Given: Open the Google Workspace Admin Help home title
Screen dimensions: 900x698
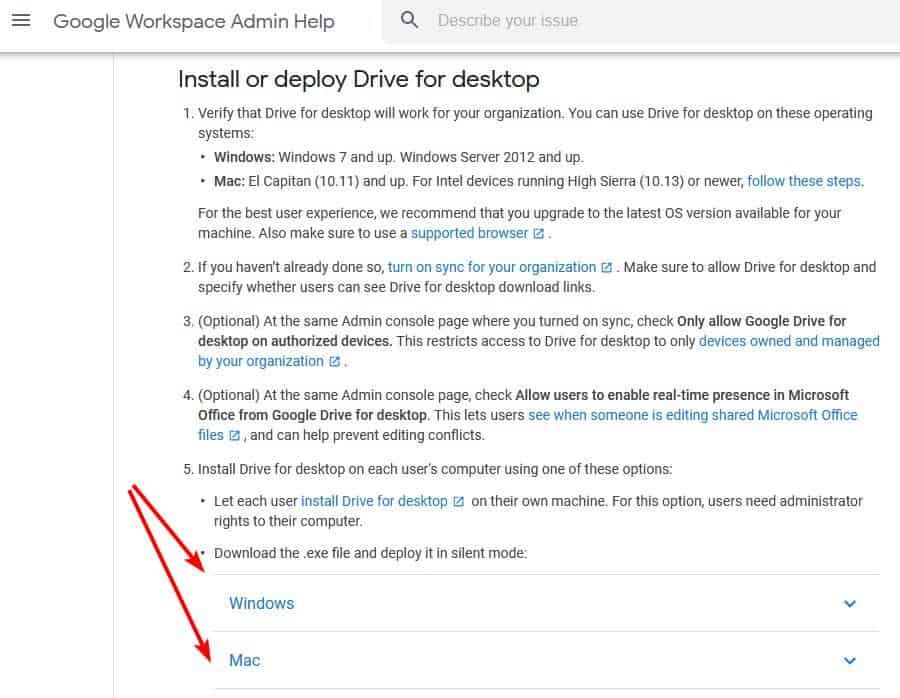Looking at the screenshot, I should [x=194, y=21].
